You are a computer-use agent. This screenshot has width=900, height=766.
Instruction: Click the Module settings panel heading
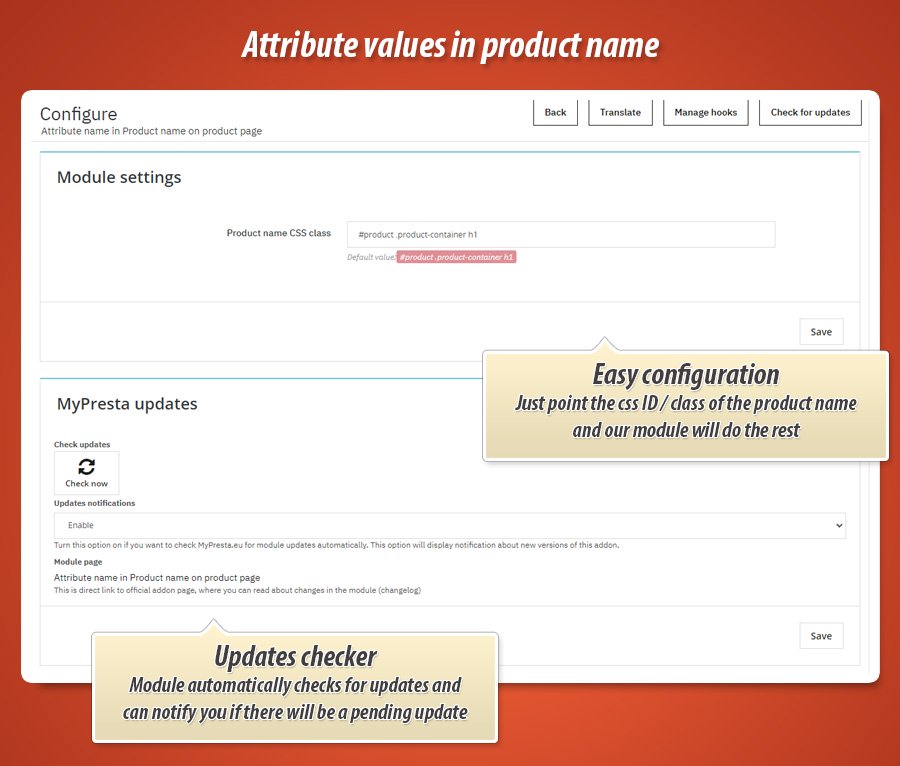coord(119,177)
